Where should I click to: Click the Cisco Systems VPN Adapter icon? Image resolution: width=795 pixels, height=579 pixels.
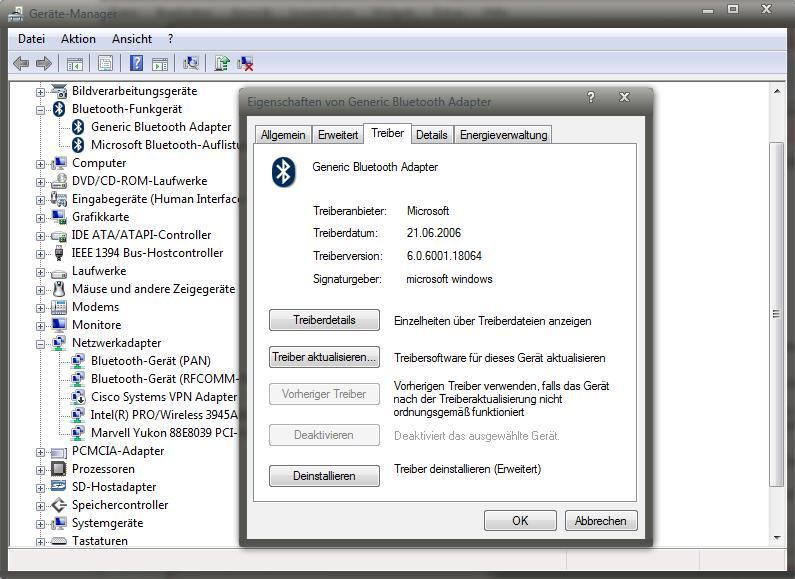click(78, 396)
